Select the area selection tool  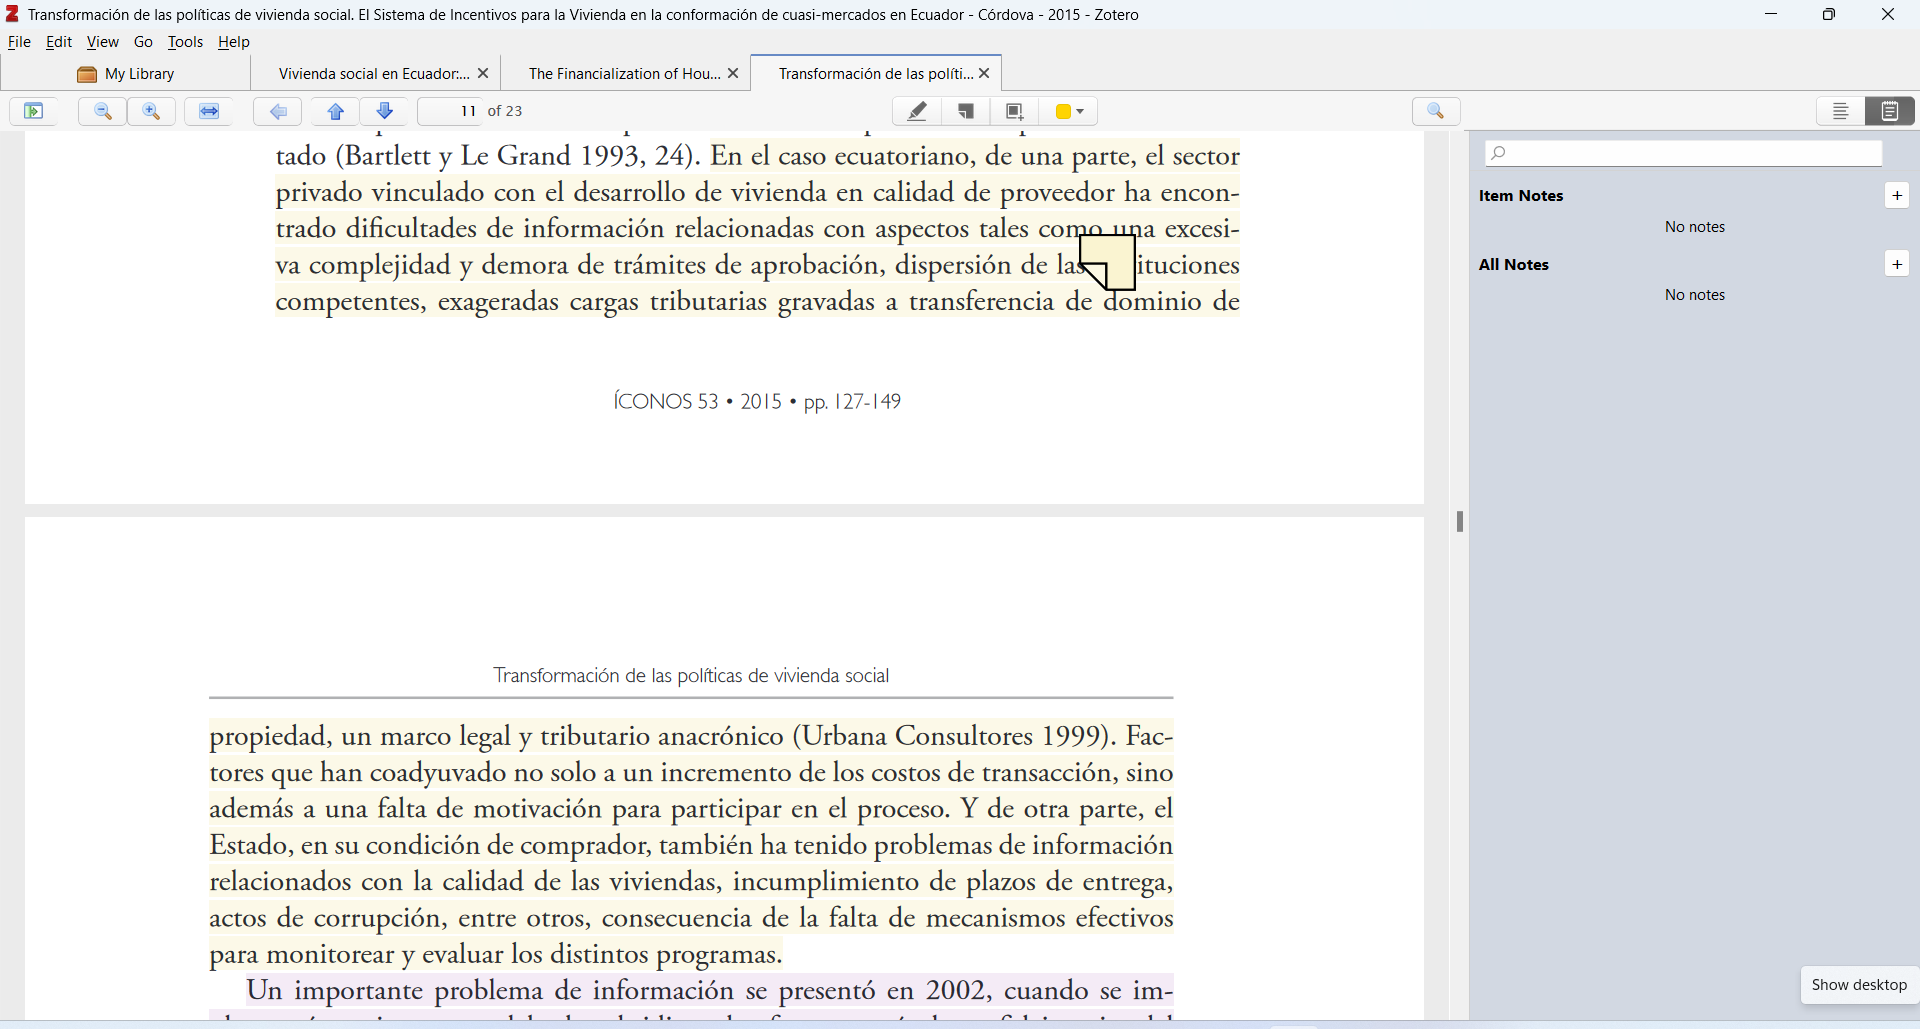[1015, 111]
